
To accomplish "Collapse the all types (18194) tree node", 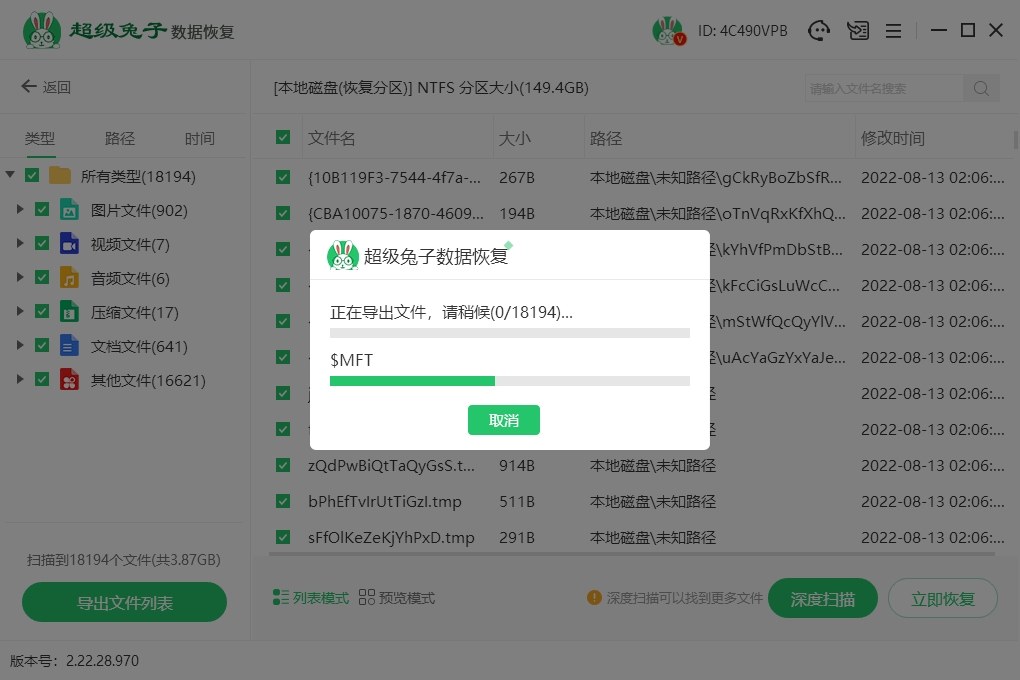I will (x=10, y=176).
